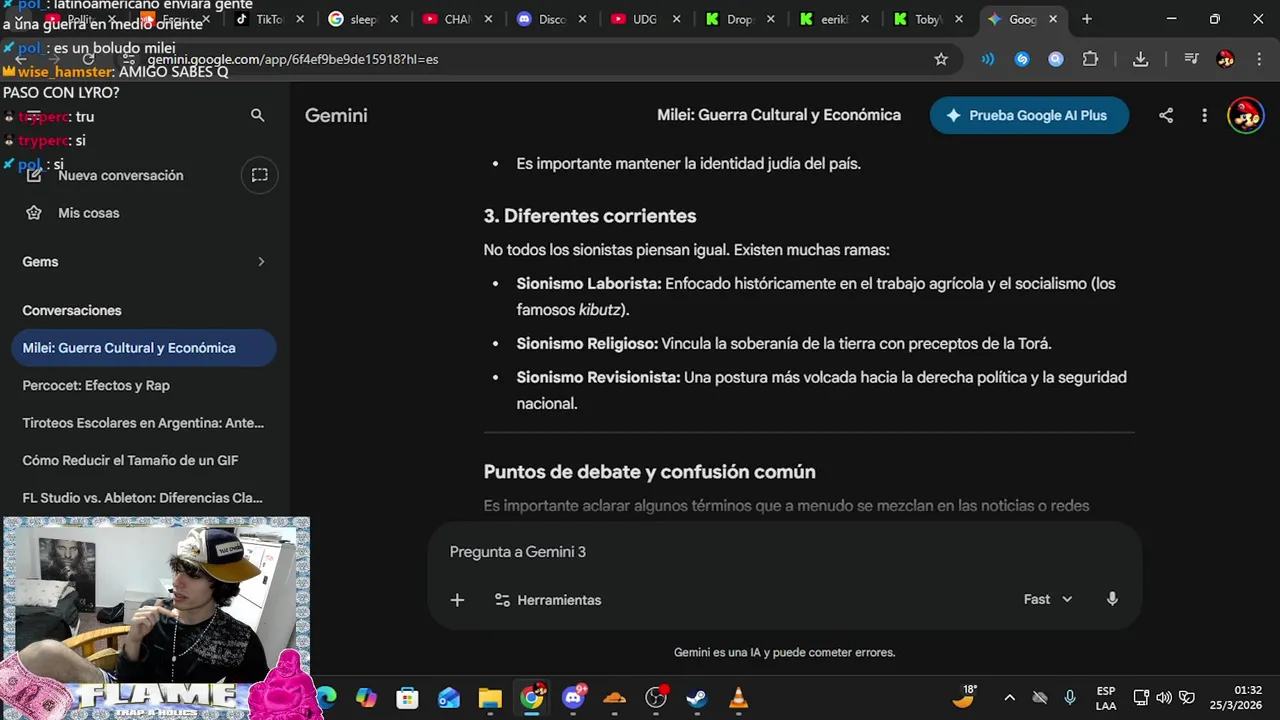Open Microsoft Store from the taskbar
The width and height of the screenshot is (1280, 720).
coord(407,698)
